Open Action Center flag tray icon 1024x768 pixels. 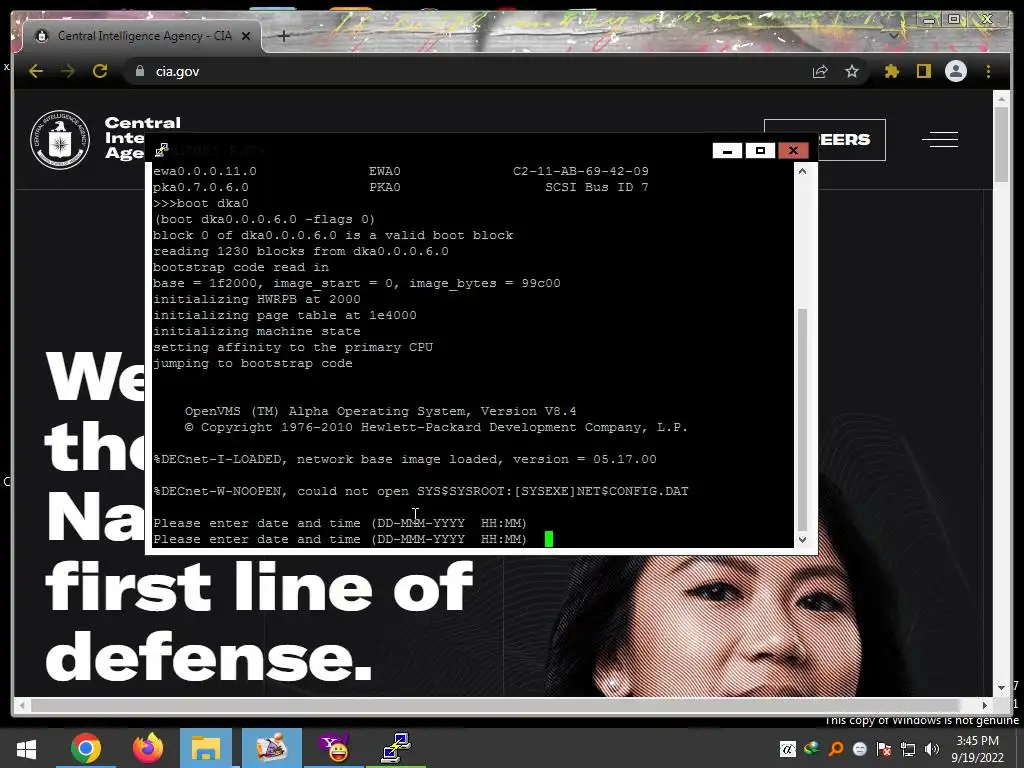point(884,749)
